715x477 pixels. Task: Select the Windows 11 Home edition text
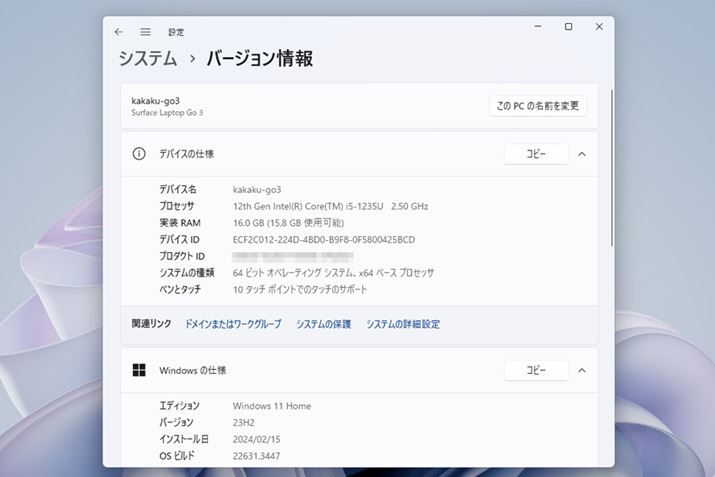pos(272,406)
